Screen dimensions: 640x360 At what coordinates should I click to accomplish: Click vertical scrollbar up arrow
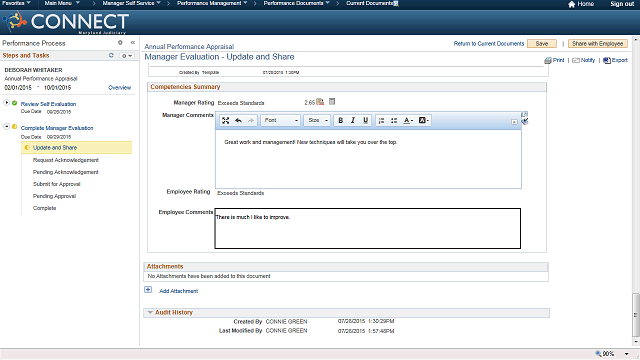click(636, 40)
